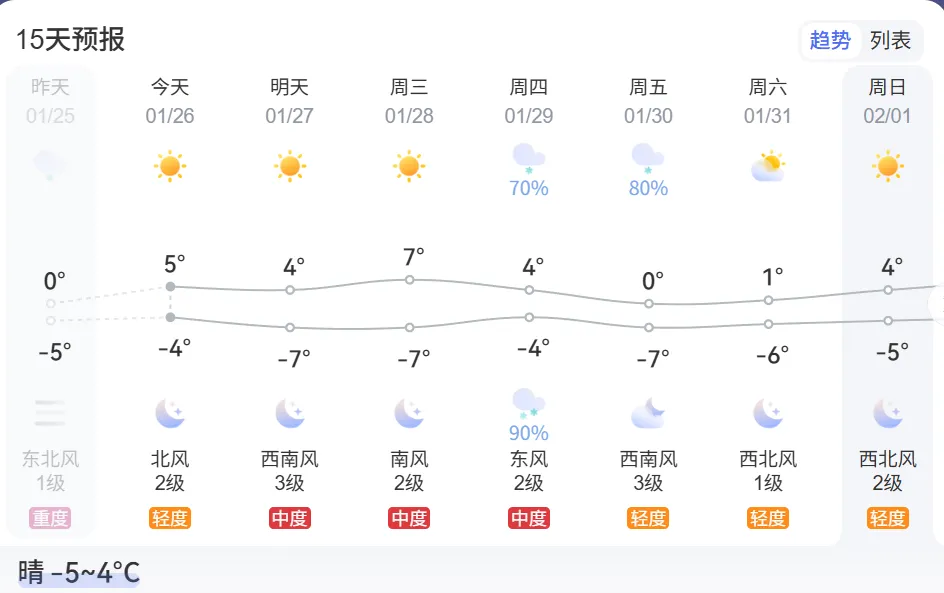Image resolution: width=944 pixels, height=593 pixels.
Task: Click the night snow icon showing 90%
Action: (528, 403)
